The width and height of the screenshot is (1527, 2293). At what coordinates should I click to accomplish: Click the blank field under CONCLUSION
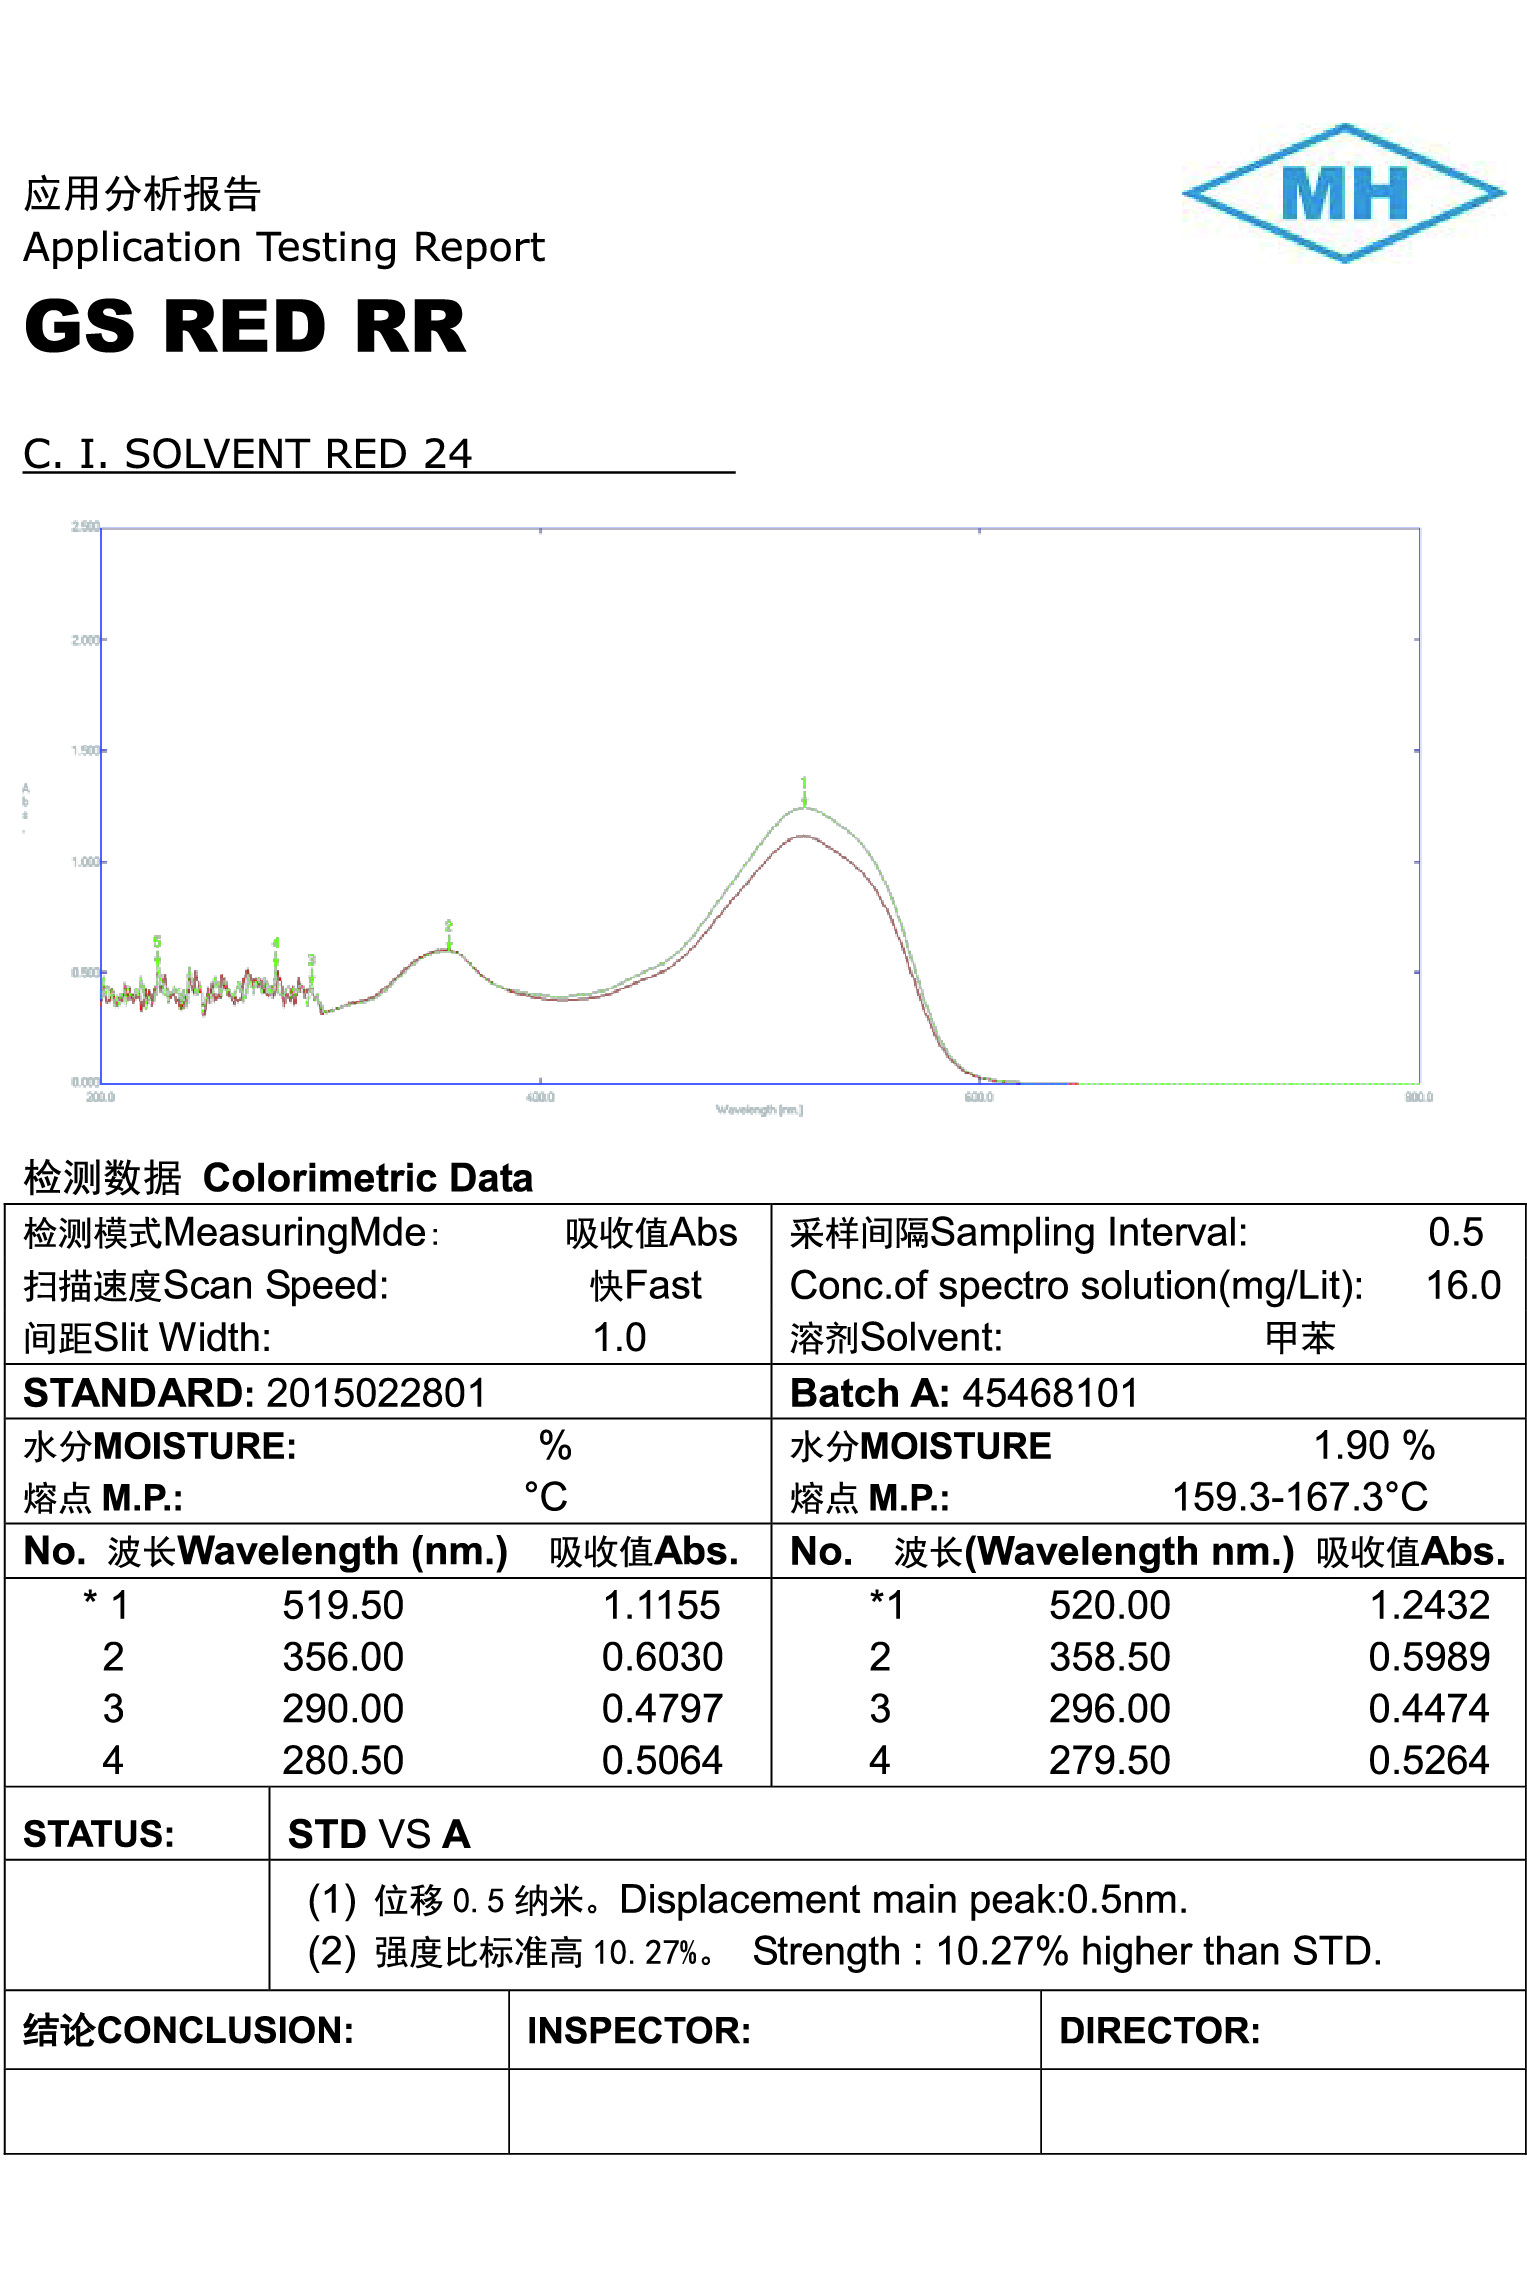pyautogui.click(x=256, y=2110)
